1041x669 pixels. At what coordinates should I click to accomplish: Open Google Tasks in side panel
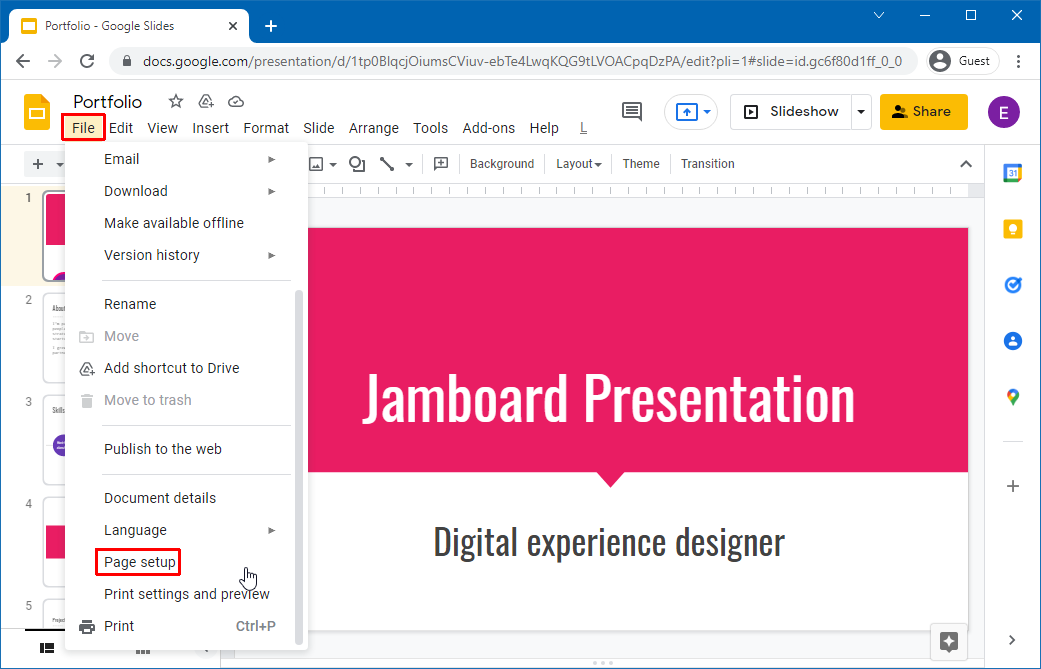pos(1012,285)
